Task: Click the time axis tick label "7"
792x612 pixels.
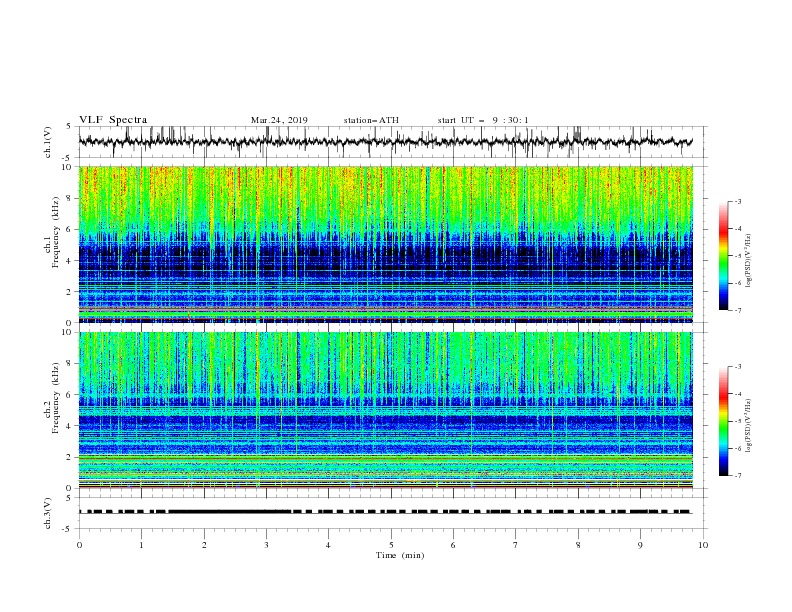Action: (x=516, y=545)
